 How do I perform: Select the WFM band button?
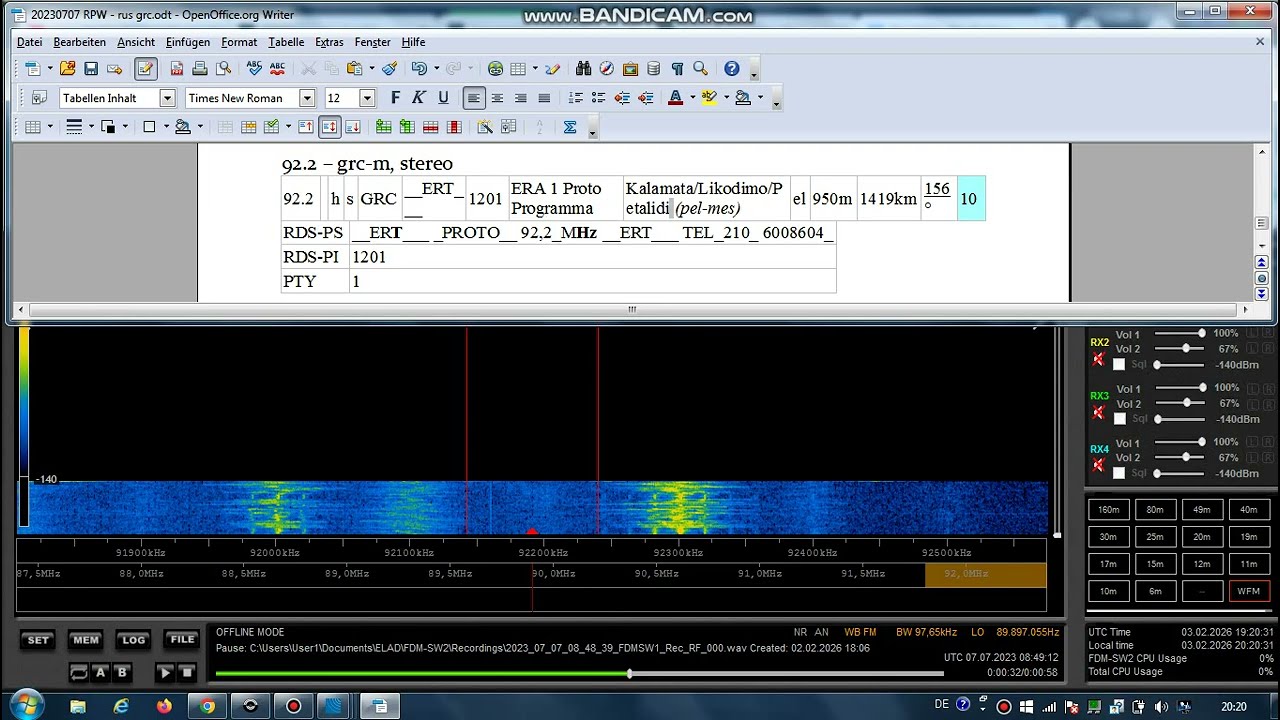[1249, 591]
